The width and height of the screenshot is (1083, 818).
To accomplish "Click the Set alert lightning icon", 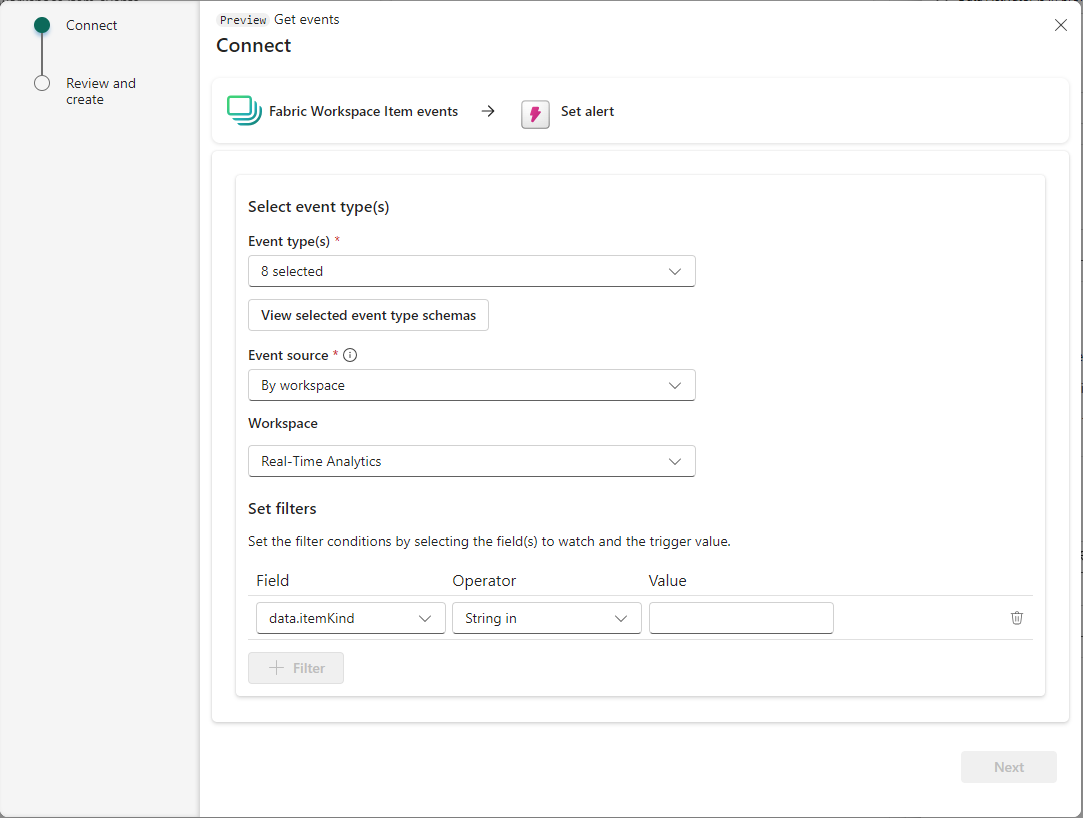I will pyautogui.click(x=535, y=113).
